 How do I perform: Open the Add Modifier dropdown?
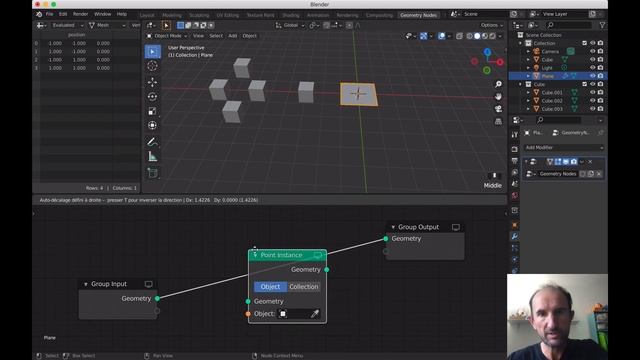point(564,147)
